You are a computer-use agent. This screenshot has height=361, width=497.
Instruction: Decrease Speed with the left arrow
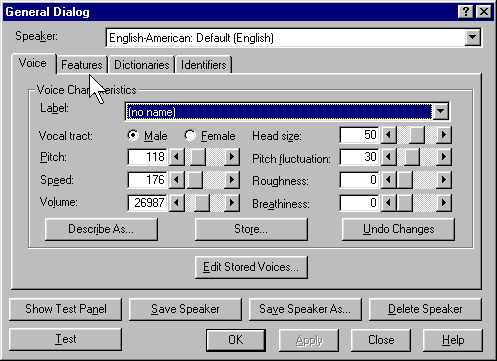[177, 180]
